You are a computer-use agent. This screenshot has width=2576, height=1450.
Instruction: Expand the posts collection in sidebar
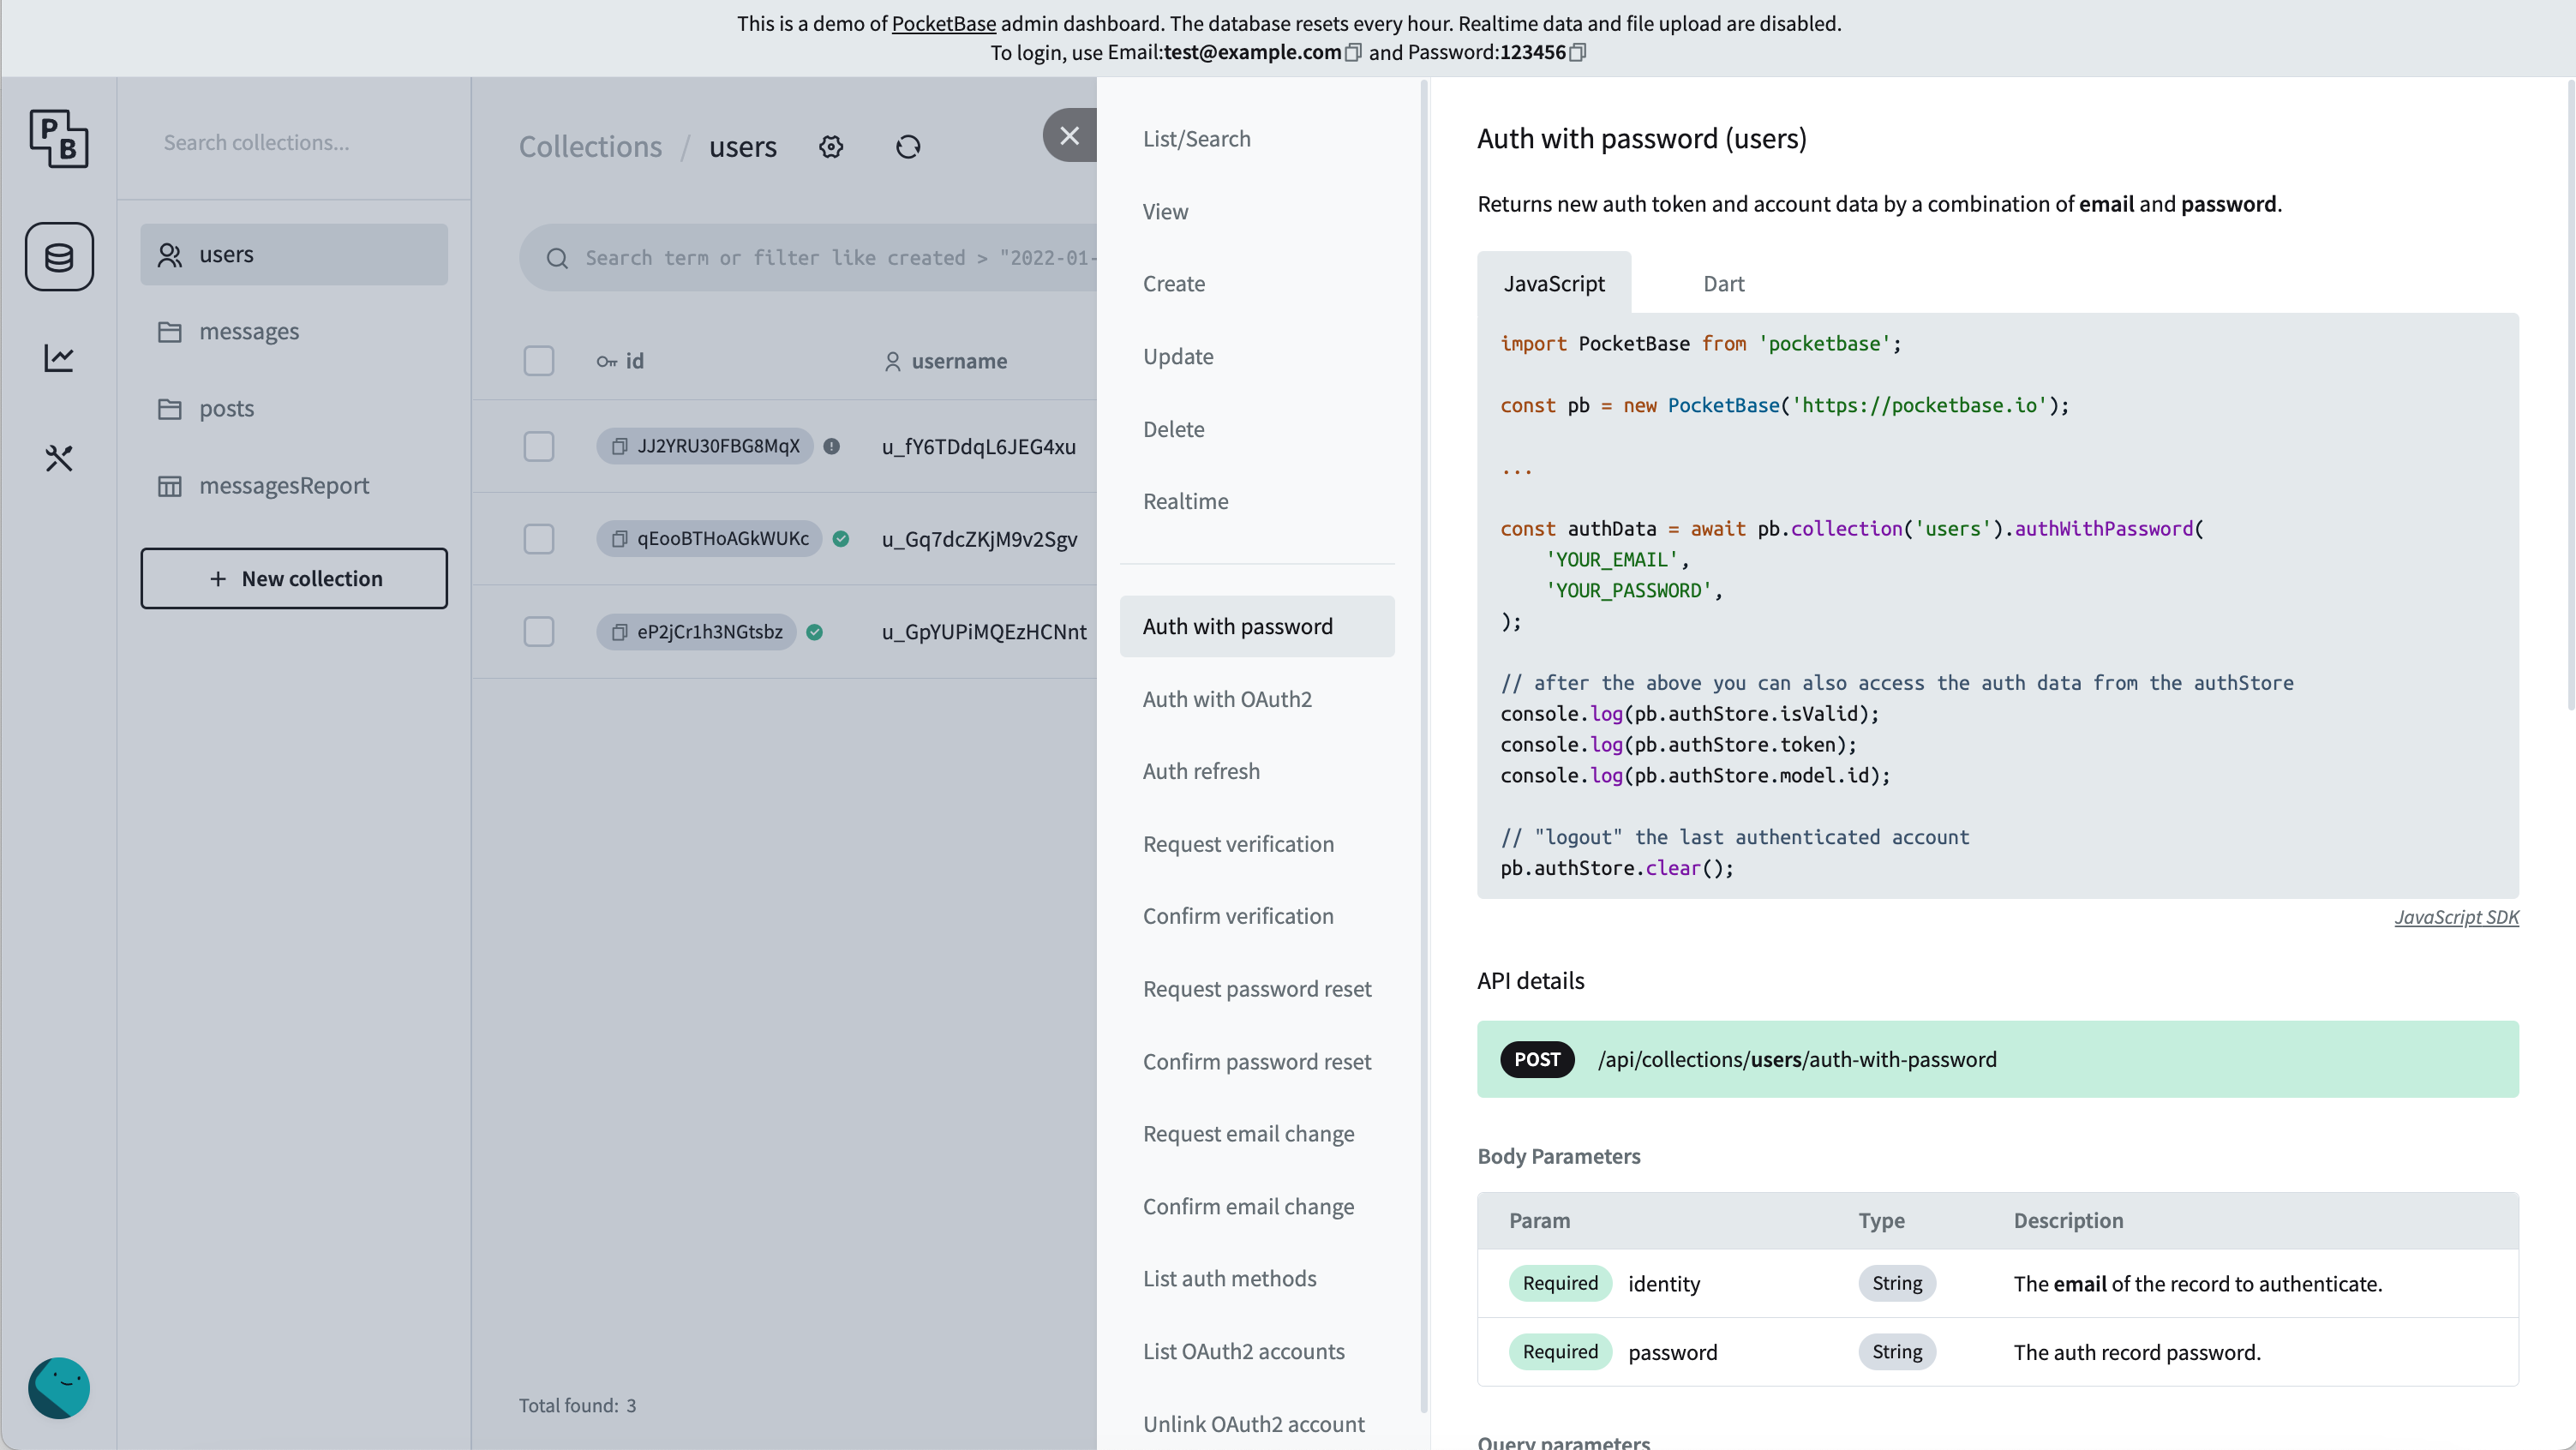(226, 407)
